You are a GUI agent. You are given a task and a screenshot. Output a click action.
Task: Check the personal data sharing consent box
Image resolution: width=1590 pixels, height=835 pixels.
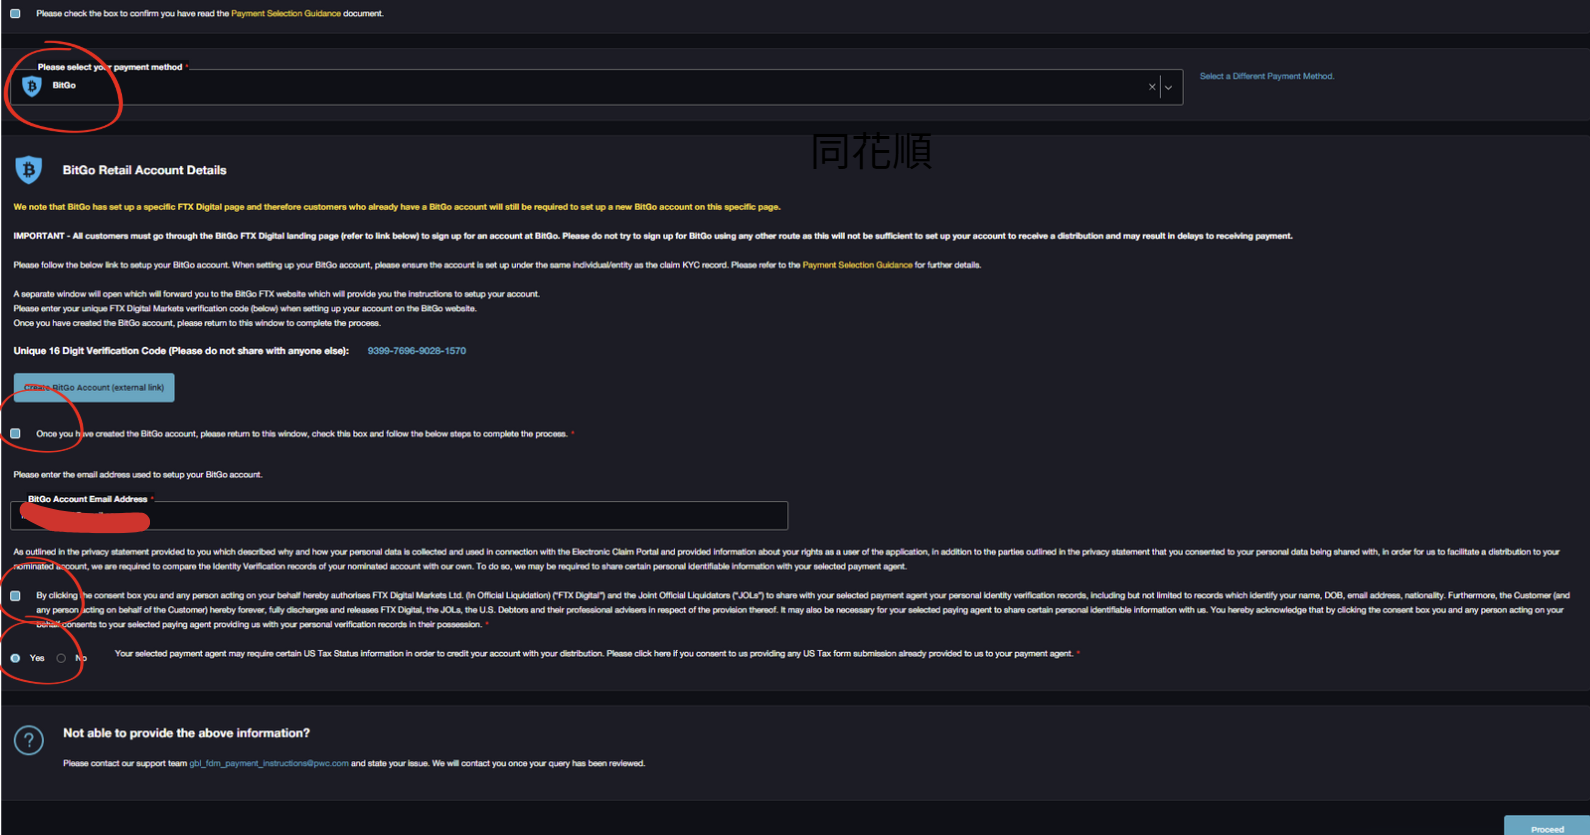(15, 596)
